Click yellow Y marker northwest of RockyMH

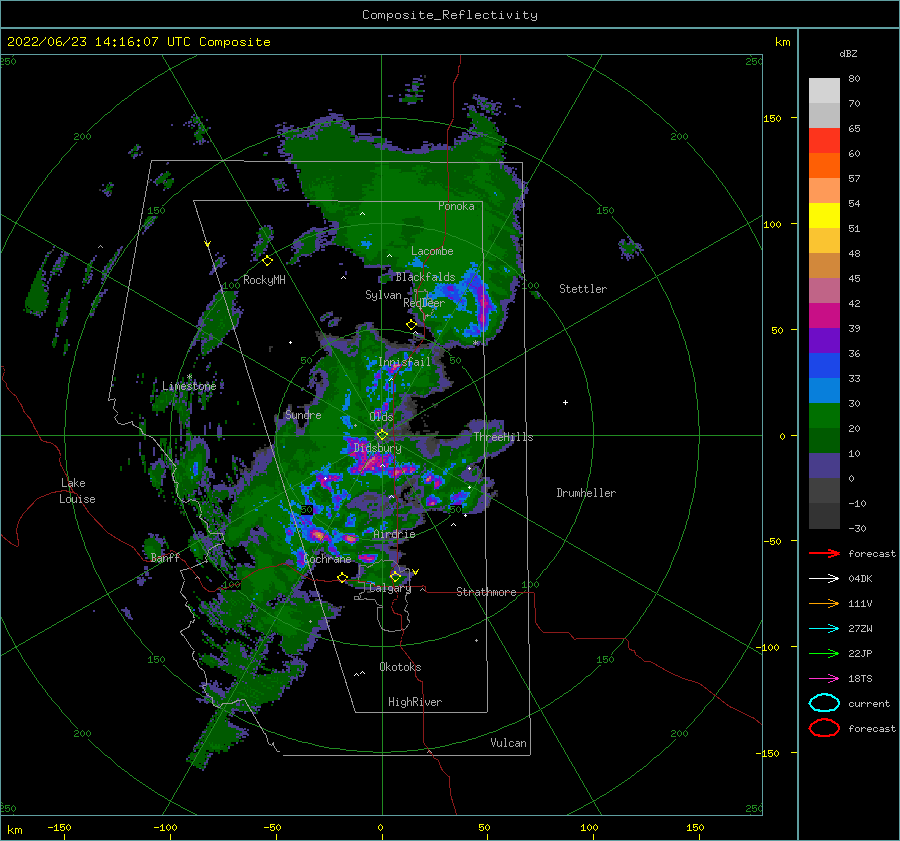(x=208, y=245)
